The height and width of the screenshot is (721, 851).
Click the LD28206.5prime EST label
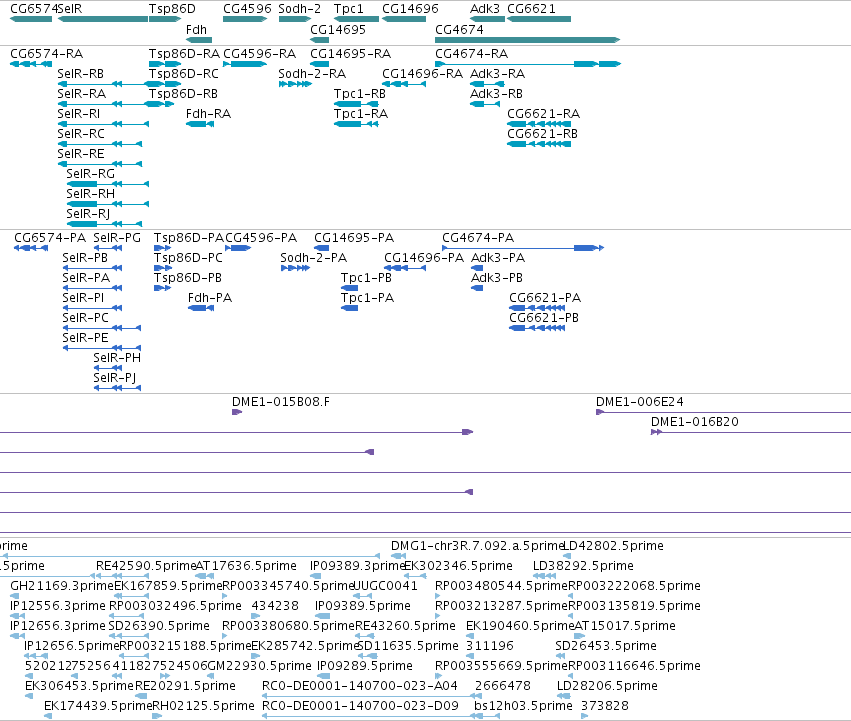tap(607, 686)
